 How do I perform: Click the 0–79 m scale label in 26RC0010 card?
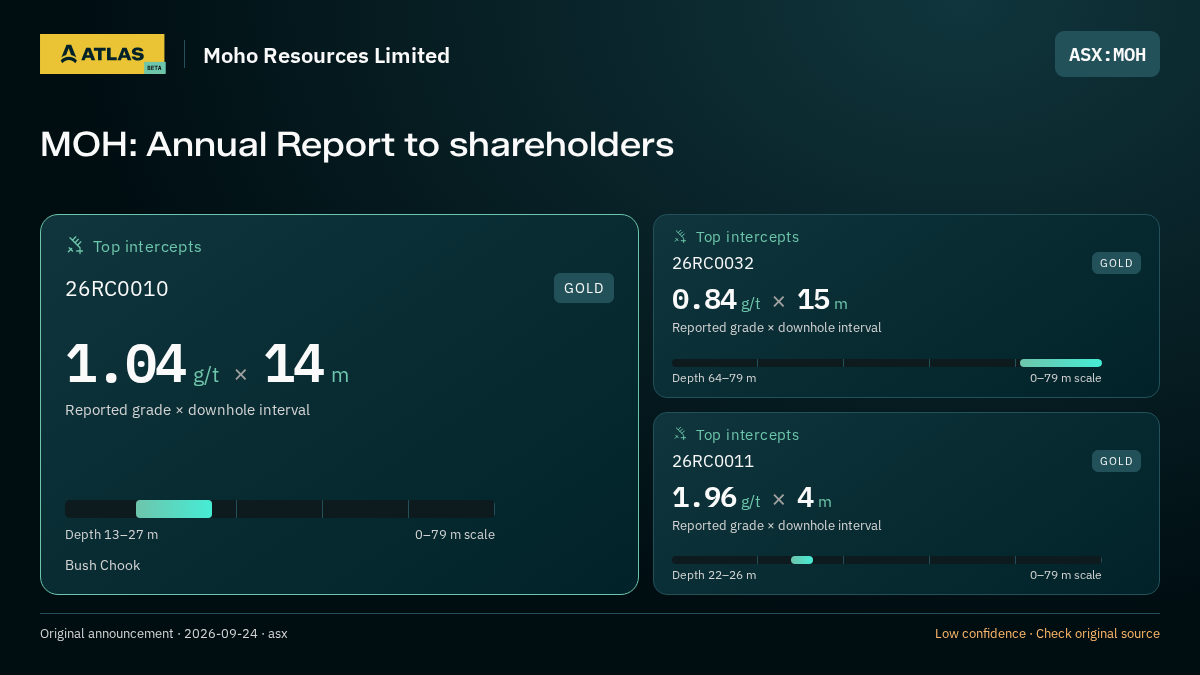click(455, 535)
